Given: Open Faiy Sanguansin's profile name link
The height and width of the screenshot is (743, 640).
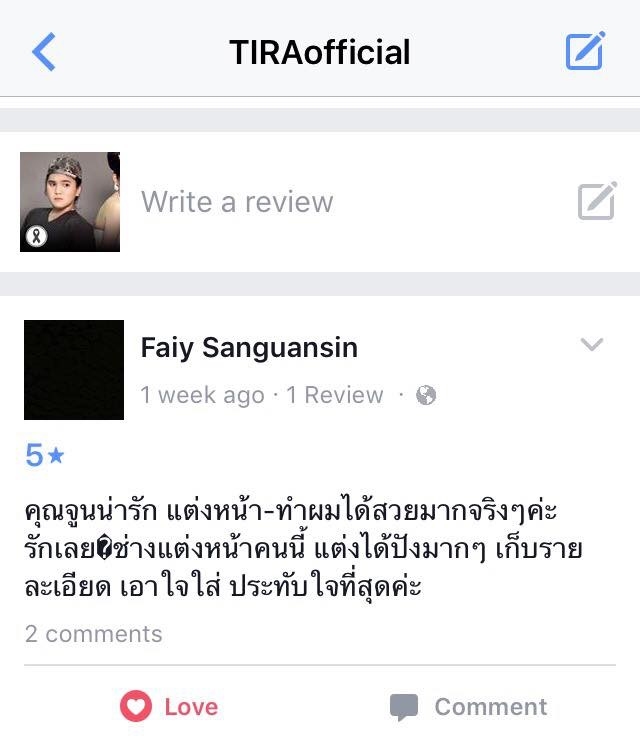Looking at the screenshot, I should point(249,347).
